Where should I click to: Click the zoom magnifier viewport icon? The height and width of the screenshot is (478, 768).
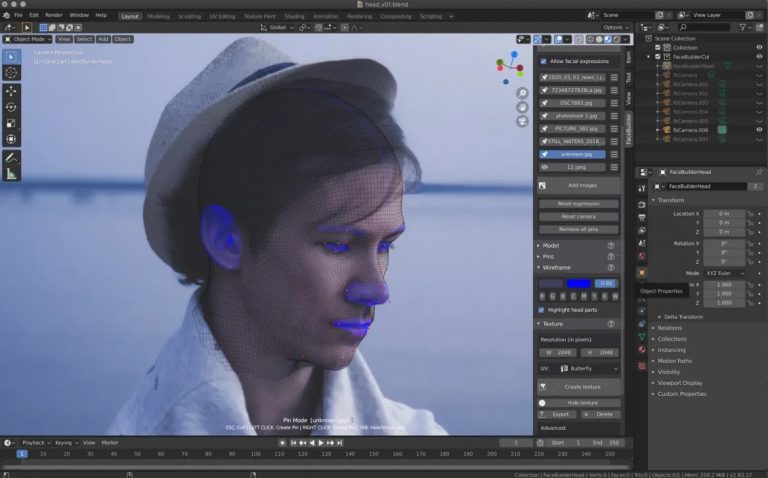coord(523,93)
